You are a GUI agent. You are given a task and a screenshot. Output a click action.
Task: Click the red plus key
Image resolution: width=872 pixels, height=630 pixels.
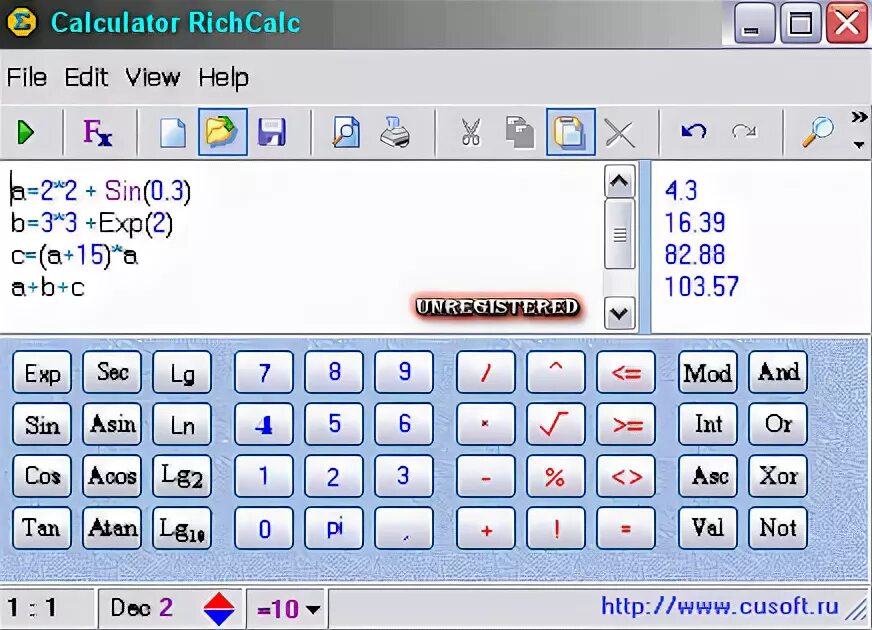coord(485,528)
